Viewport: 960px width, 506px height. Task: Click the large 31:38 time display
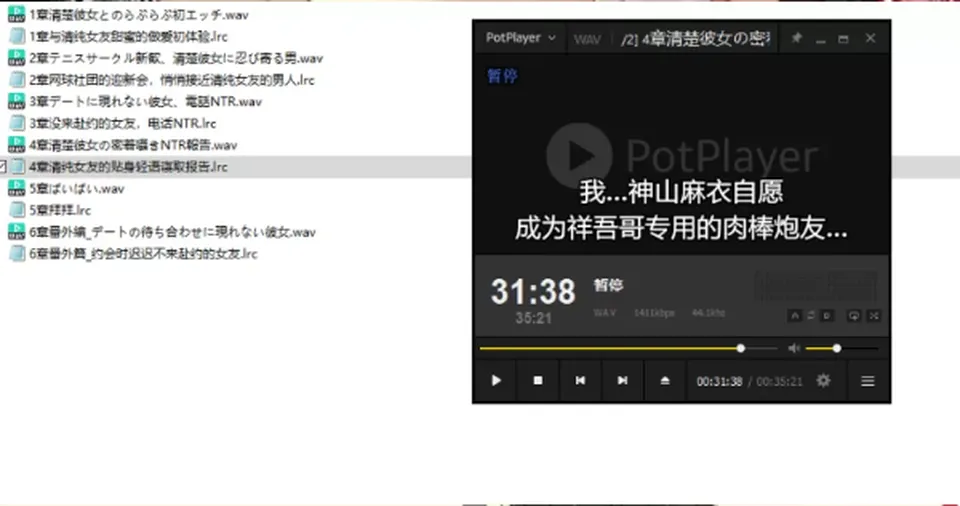coord(533,292)
